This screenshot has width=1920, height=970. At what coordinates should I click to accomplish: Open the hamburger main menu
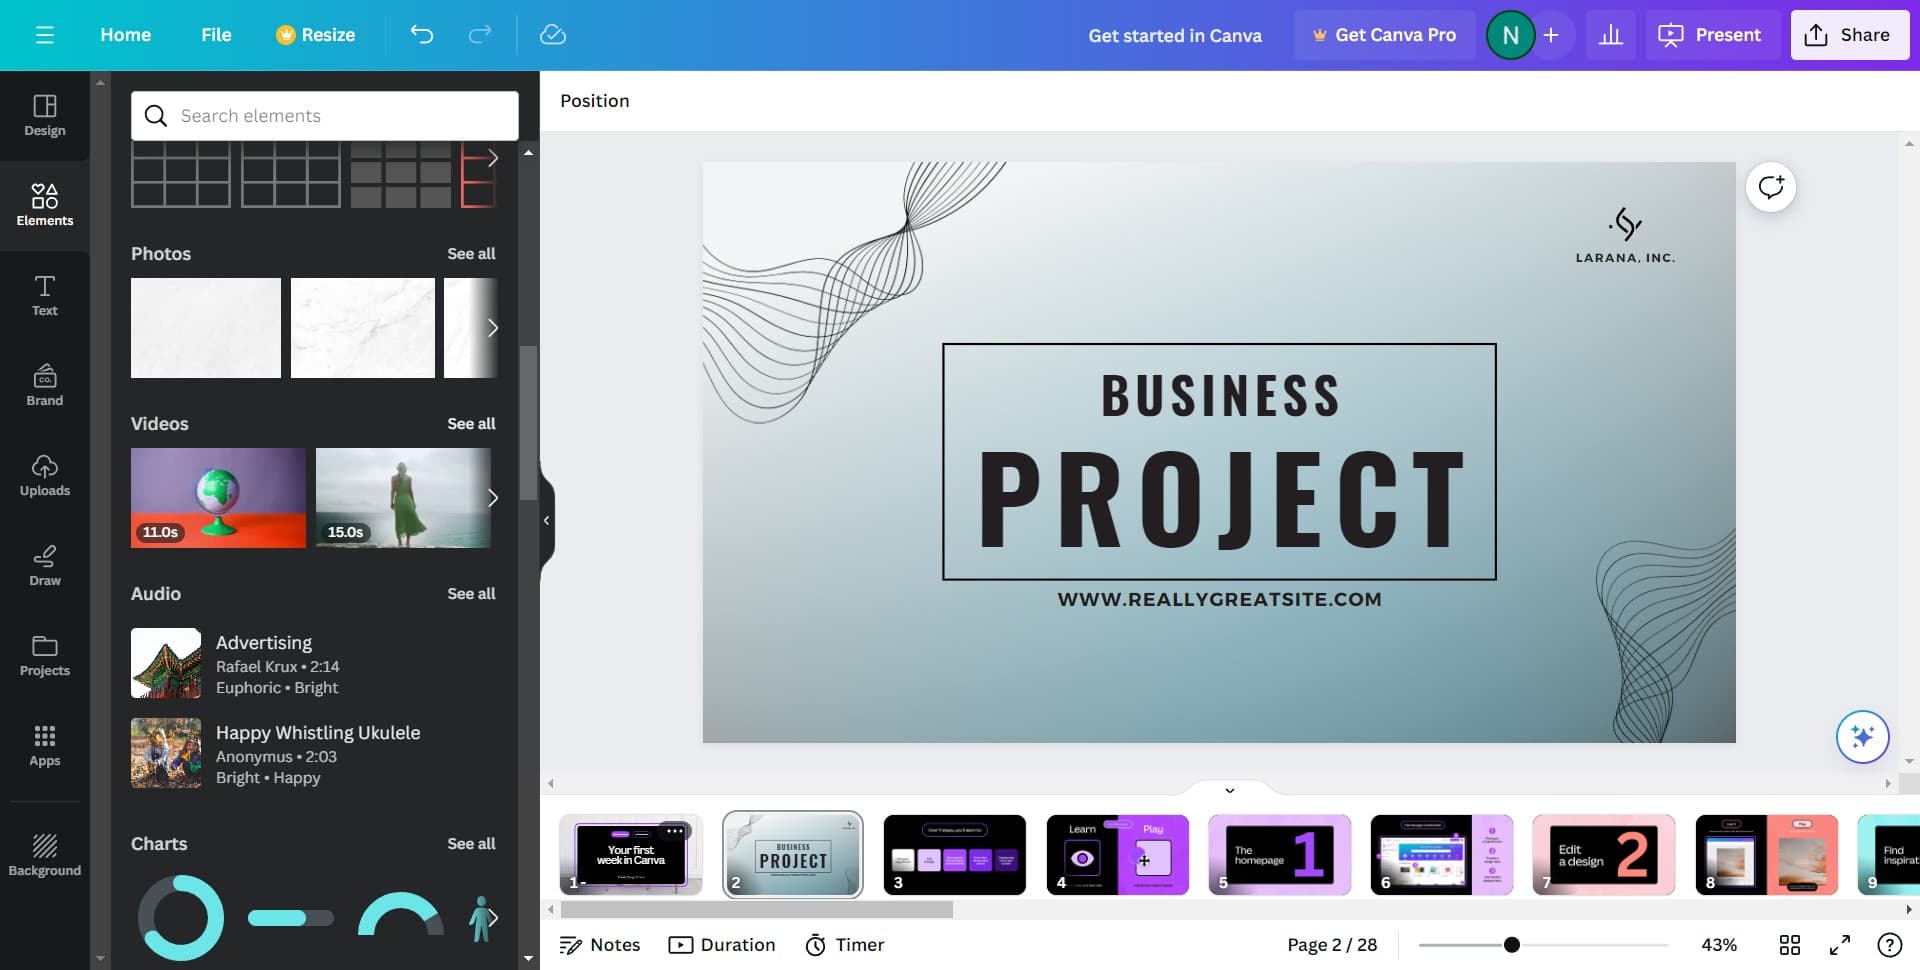point(44,35)
